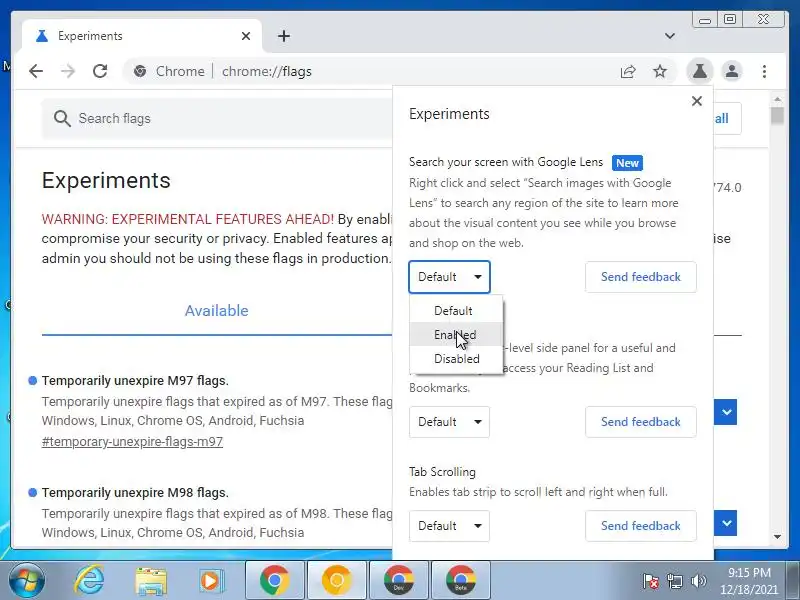Viewport: 800px width, 600px height.
Task: Launch Internet Explorer from the taskbar
Action: (x=90, y=580)
